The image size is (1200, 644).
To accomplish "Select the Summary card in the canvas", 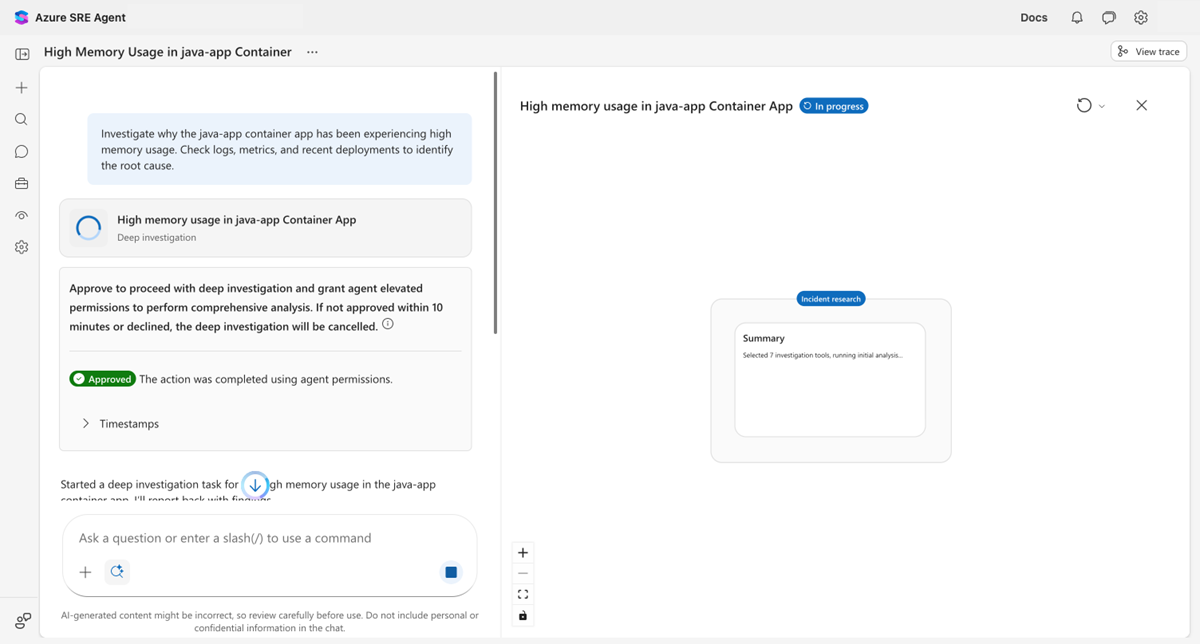I will coord(830,379).
